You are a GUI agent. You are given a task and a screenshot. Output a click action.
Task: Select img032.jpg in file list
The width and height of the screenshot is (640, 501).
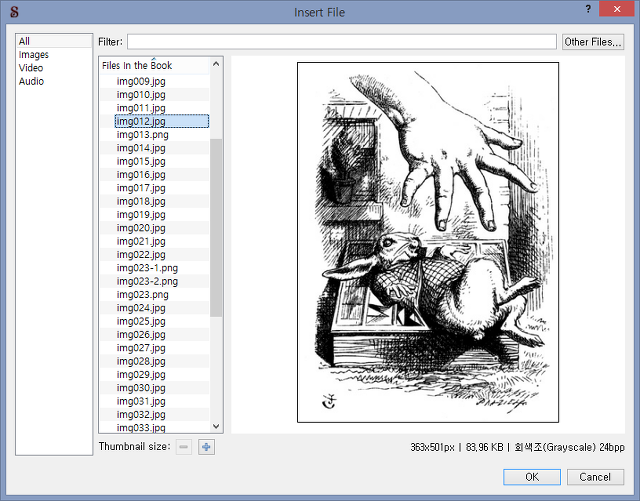pyautogui.click(x=141, y=415)
